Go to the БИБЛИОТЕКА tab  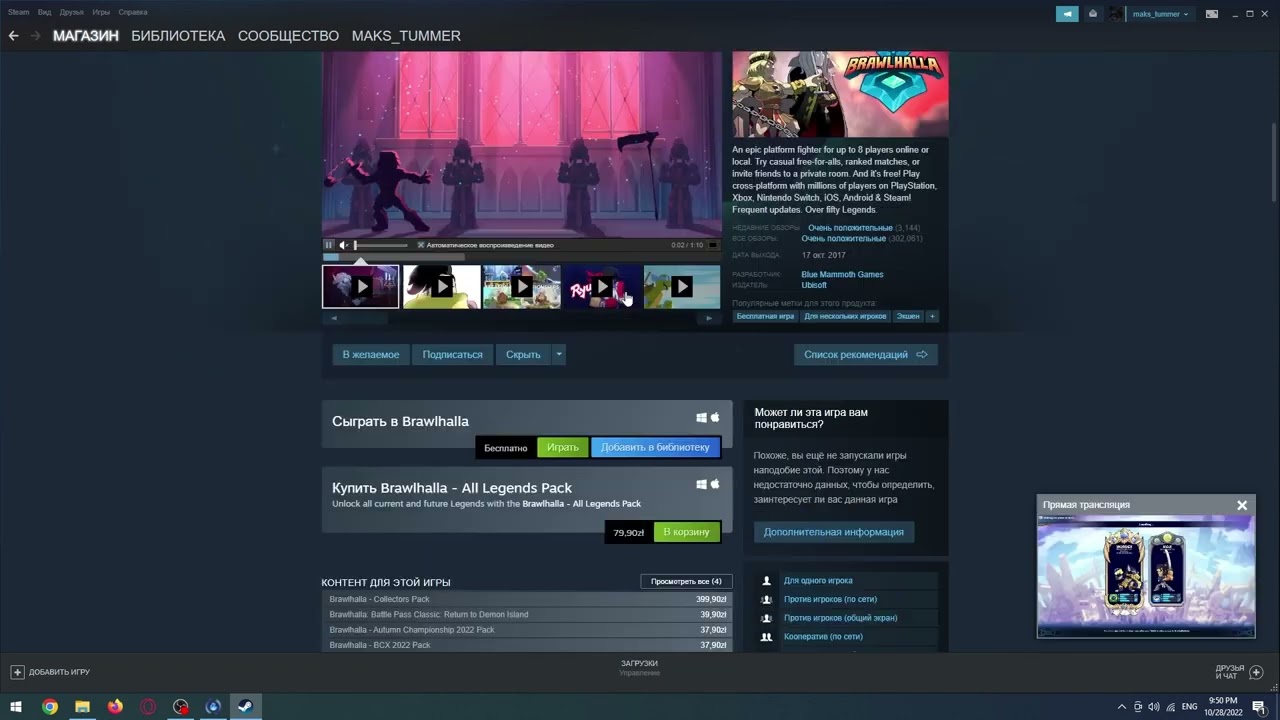pos(178,36)
